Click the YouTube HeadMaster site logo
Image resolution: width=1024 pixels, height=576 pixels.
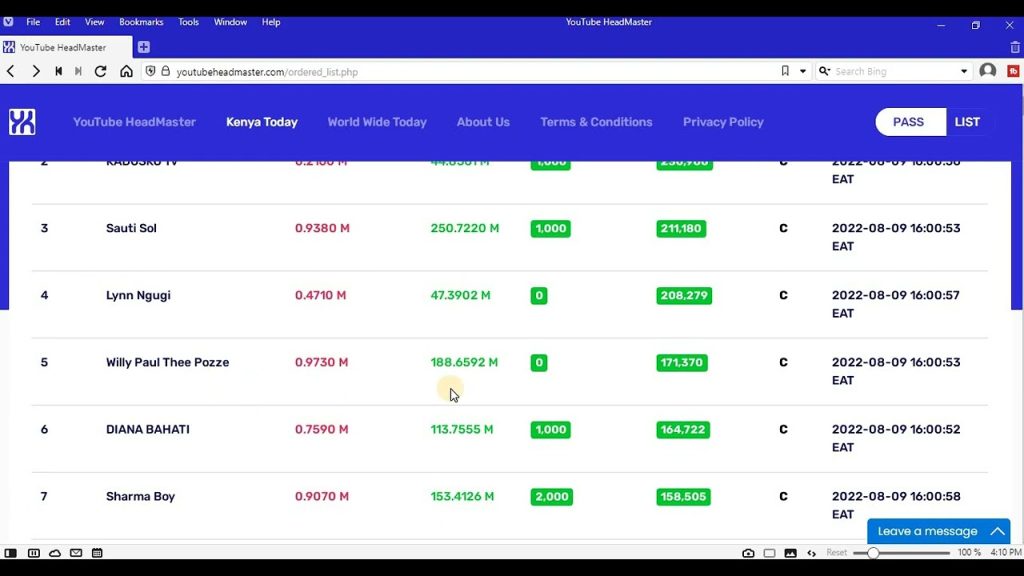22,122
